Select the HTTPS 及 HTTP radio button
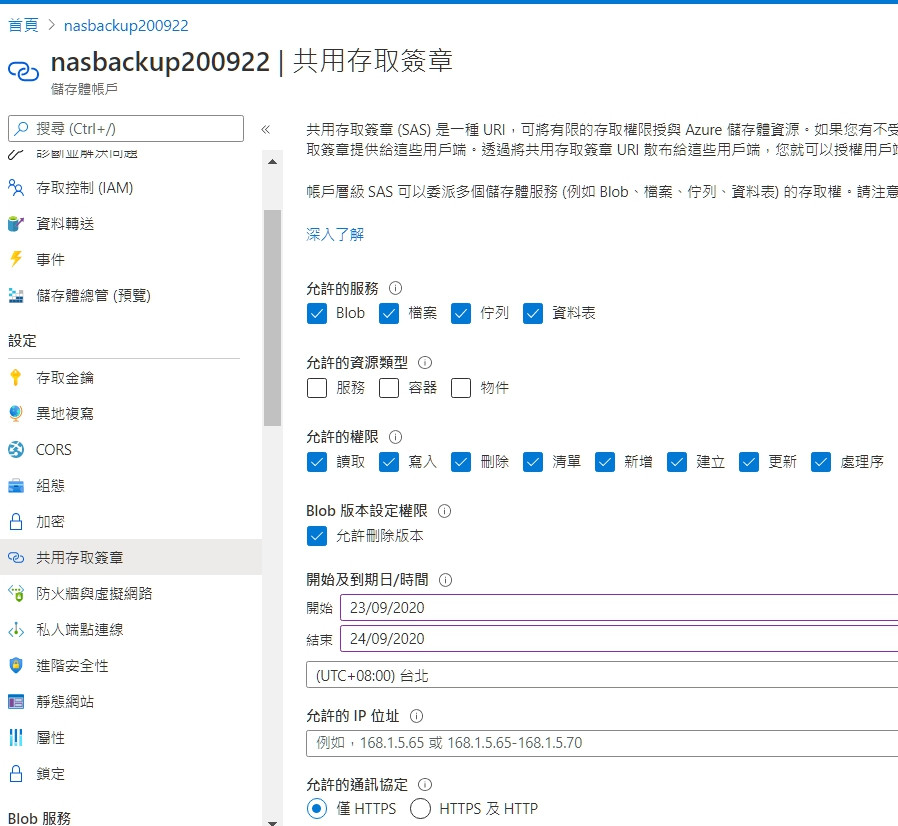 420,809
